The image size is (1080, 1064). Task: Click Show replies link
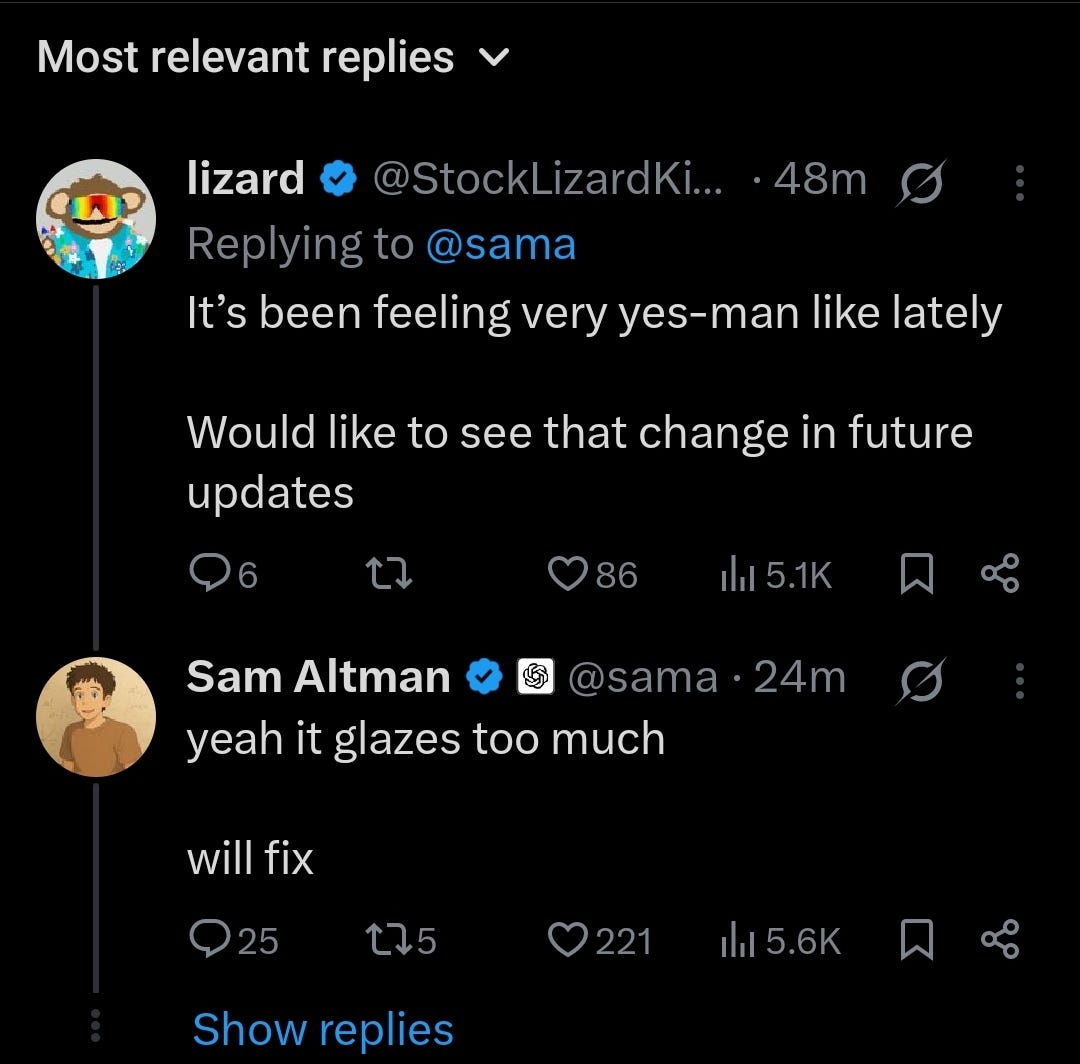(x=323, y=1030)
